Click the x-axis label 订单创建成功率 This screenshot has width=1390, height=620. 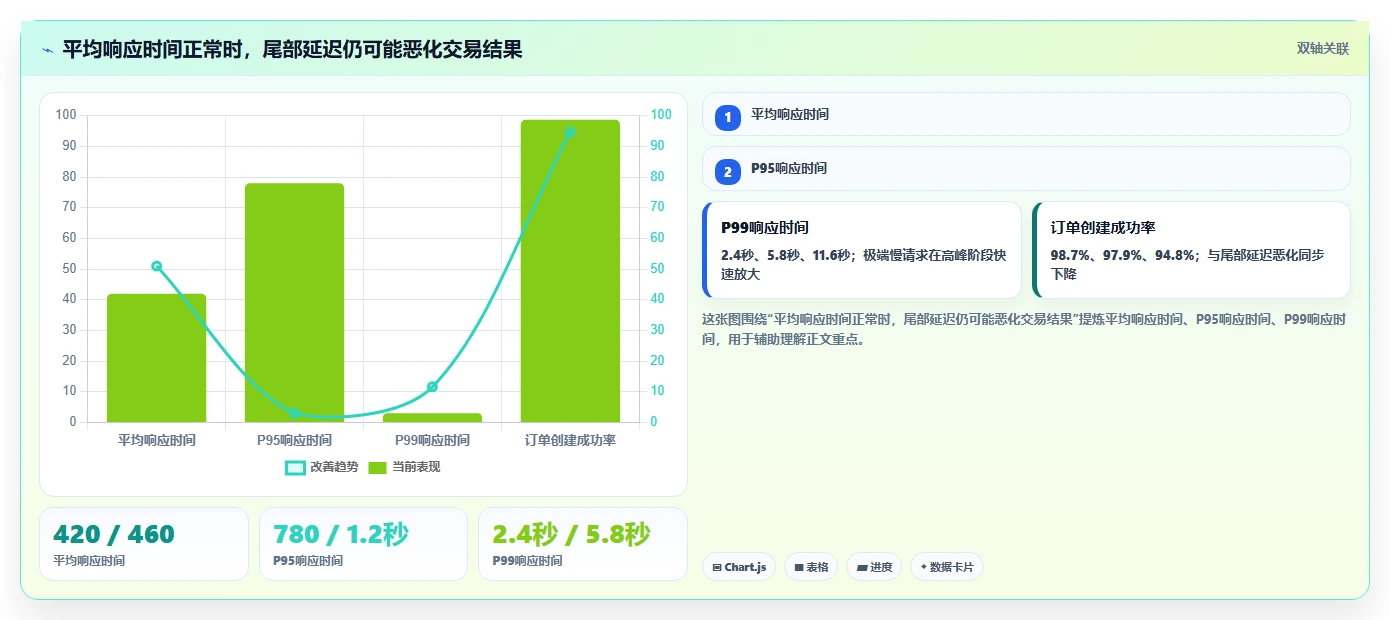pos(570,440)
